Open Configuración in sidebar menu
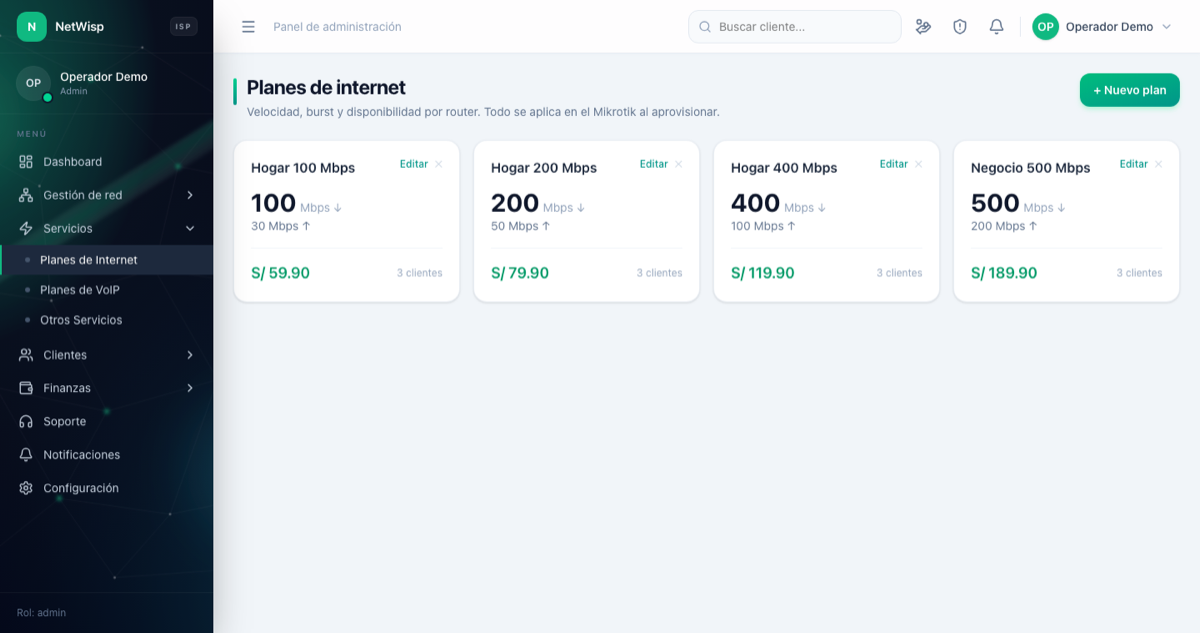The image size is (1200, 633). coord(106,488)
